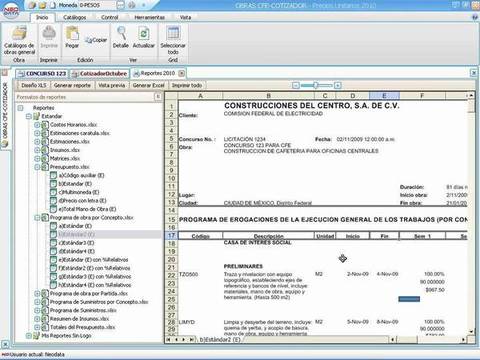Adjust the zoom slider handle
The width and height of the screenshot is (480, 360).
315,86
